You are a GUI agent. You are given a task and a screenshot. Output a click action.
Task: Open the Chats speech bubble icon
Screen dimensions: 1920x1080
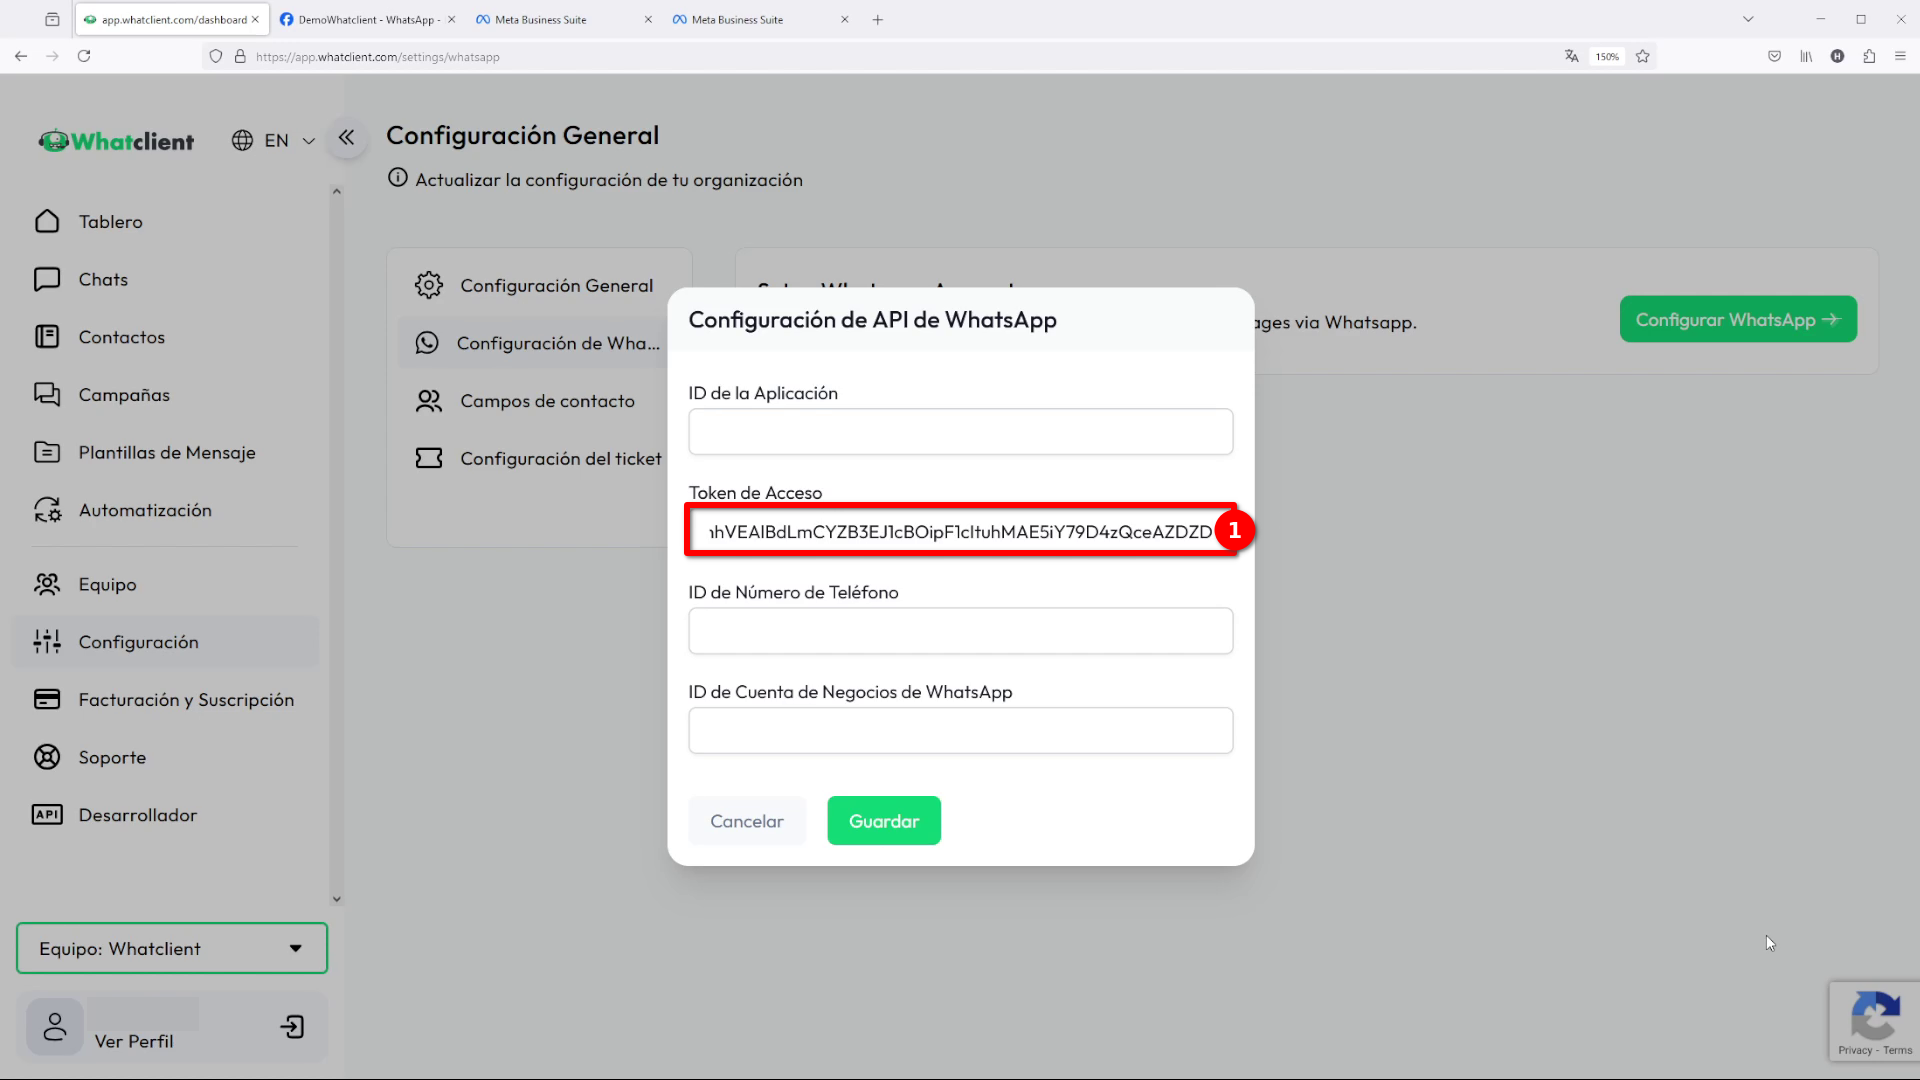tap(47, 279)
